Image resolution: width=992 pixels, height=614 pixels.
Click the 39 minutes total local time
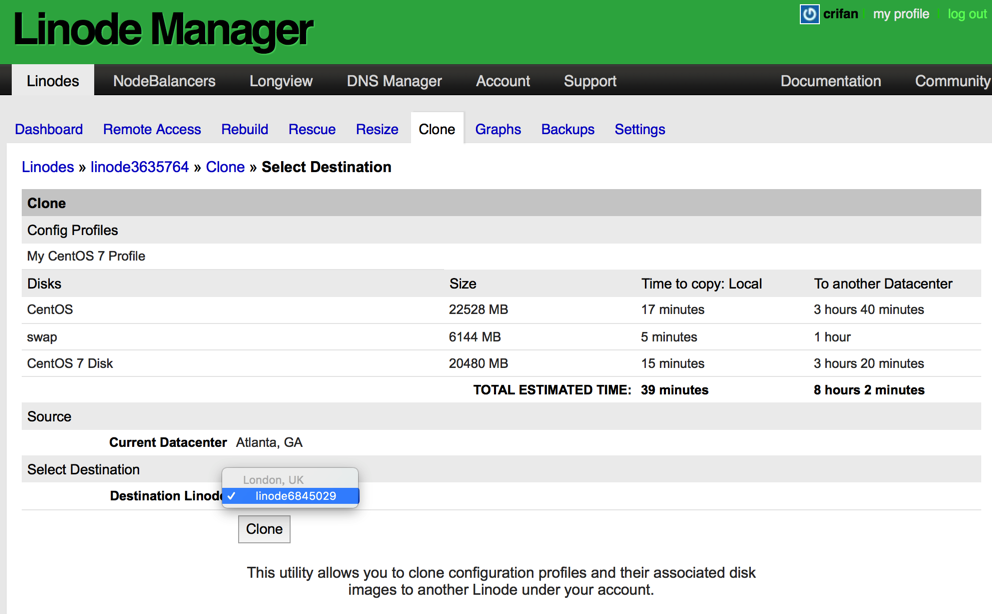[674, 390]
